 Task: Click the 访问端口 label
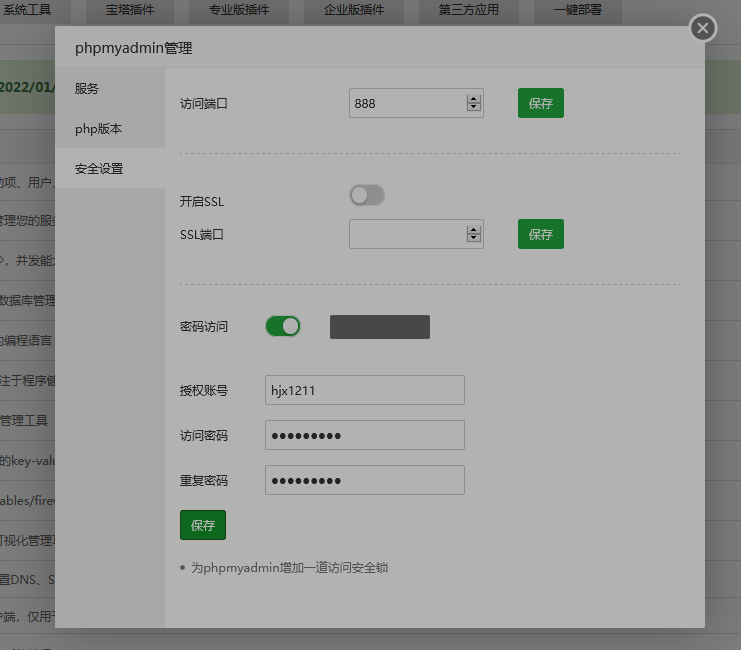(204, 104)
